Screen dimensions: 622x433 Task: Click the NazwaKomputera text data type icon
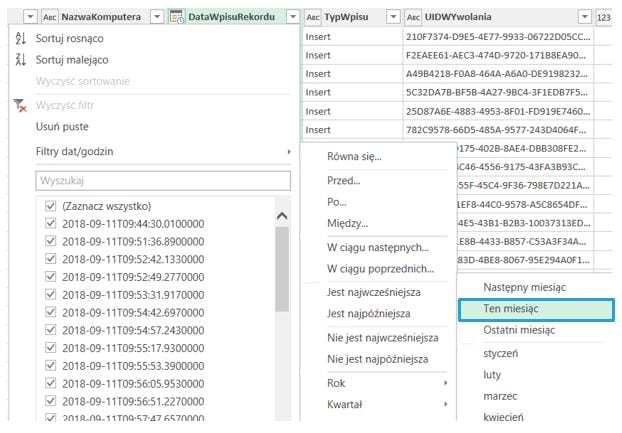(49, 17)
